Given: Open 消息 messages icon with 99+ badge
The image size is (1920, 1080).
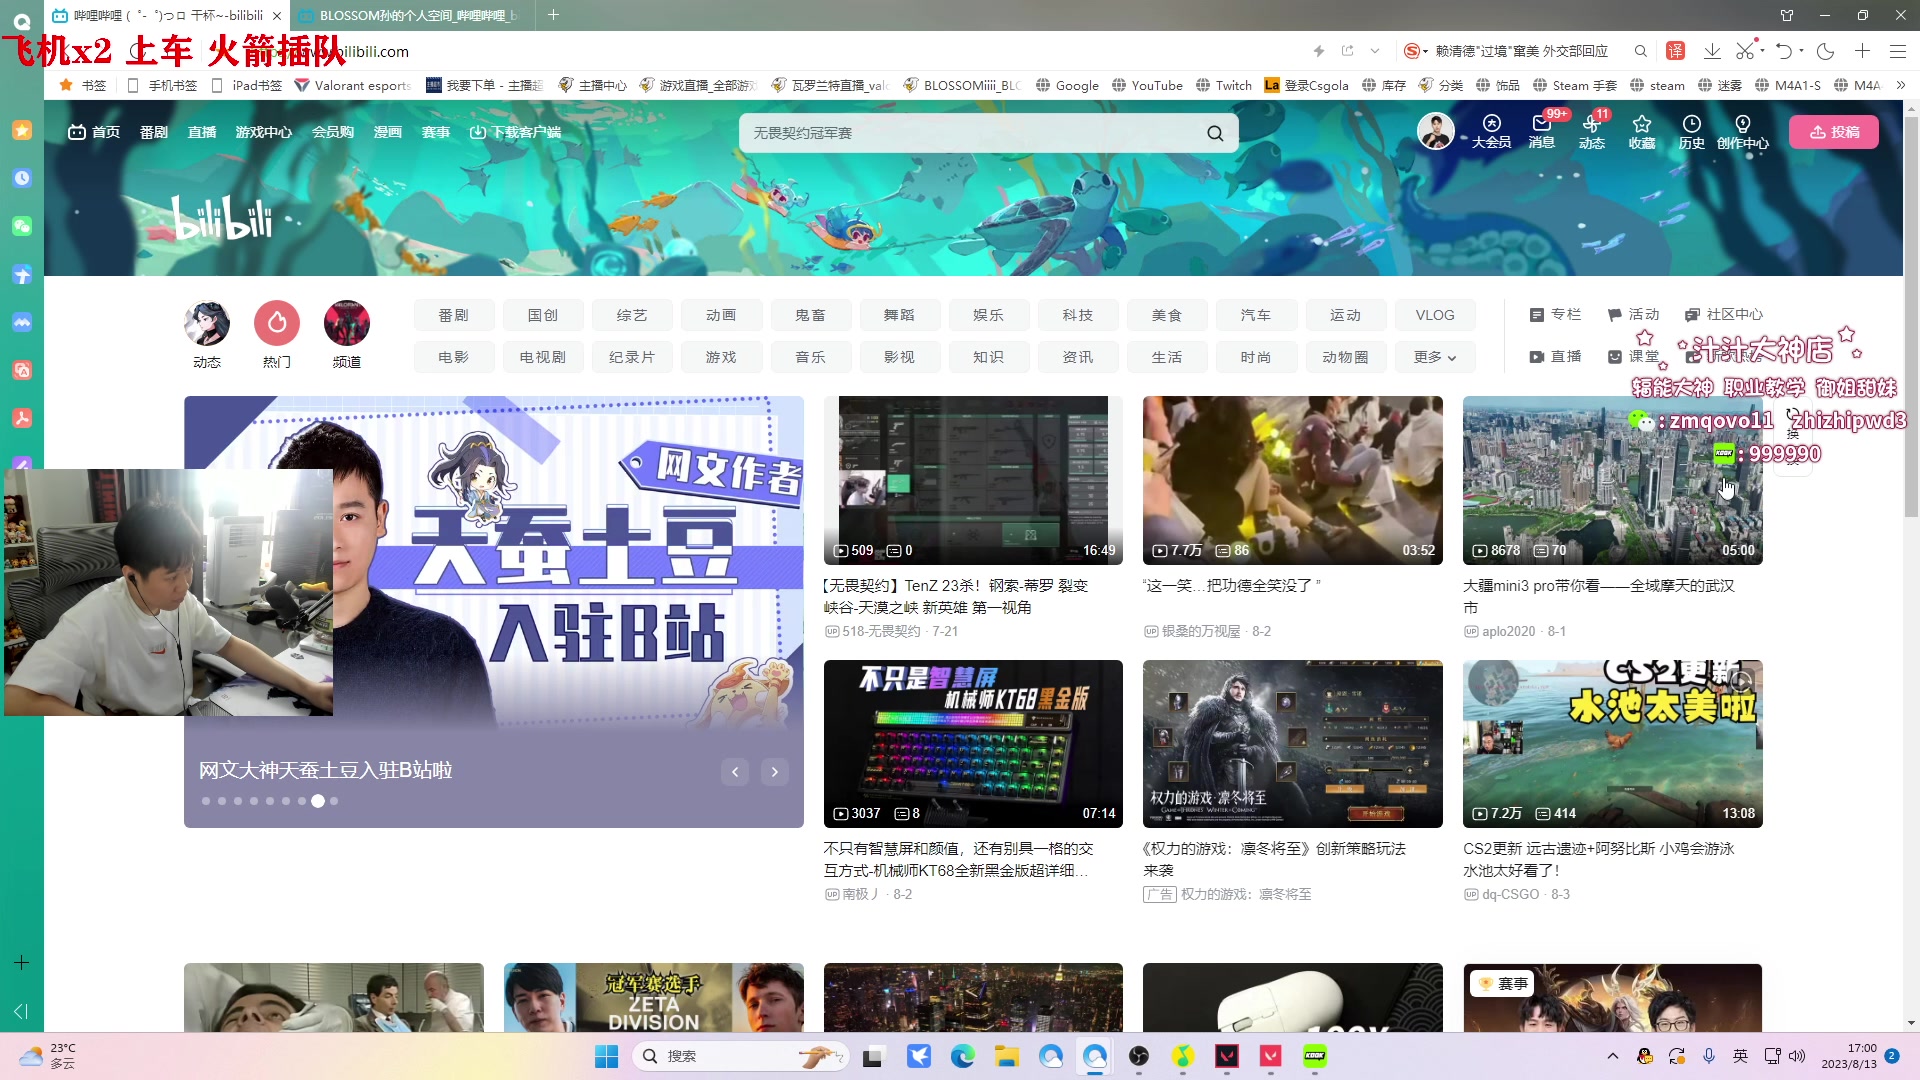Looking at the screenshot, I should (x=1541, y=131).
